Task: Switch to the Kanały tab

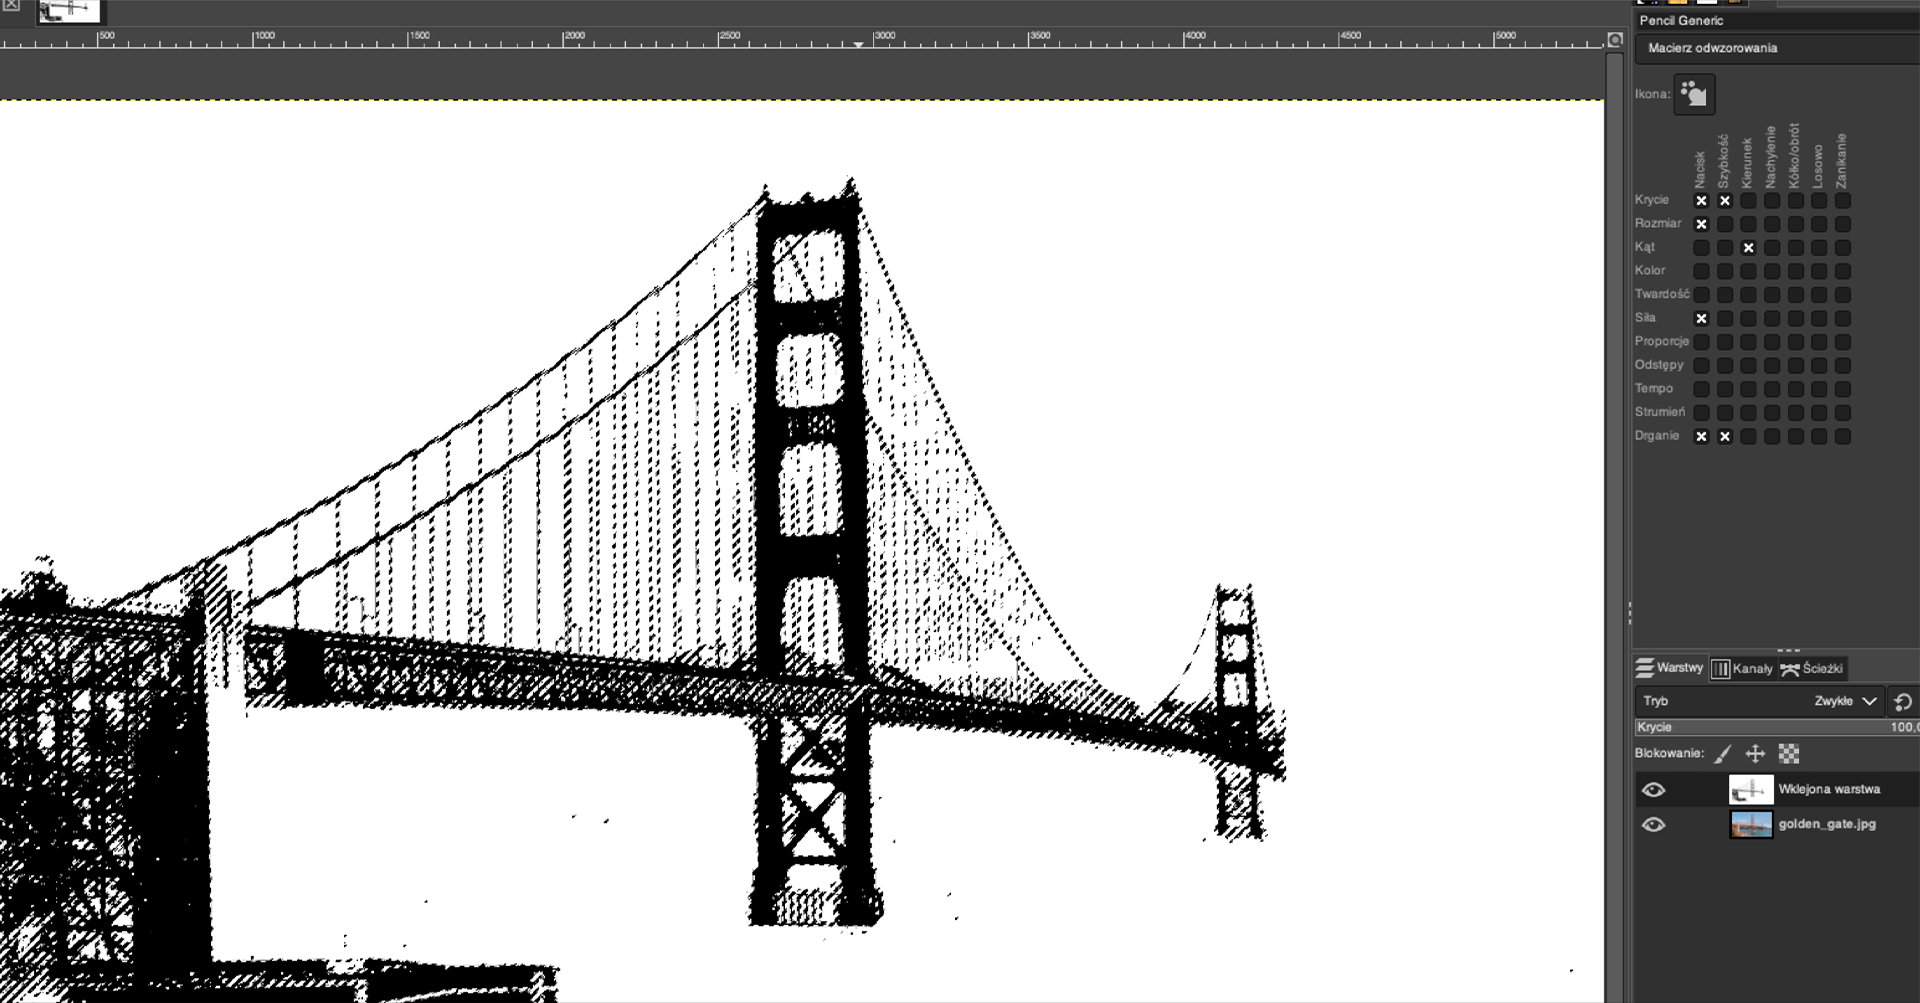Action: click(1742, 668)
